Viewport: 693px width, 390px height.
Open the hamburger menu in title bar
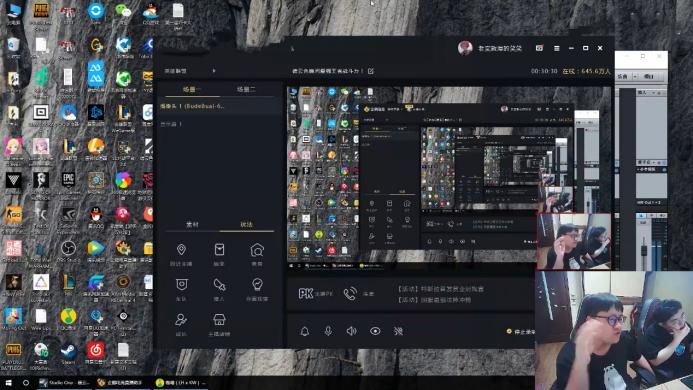(x=556, y=48)
